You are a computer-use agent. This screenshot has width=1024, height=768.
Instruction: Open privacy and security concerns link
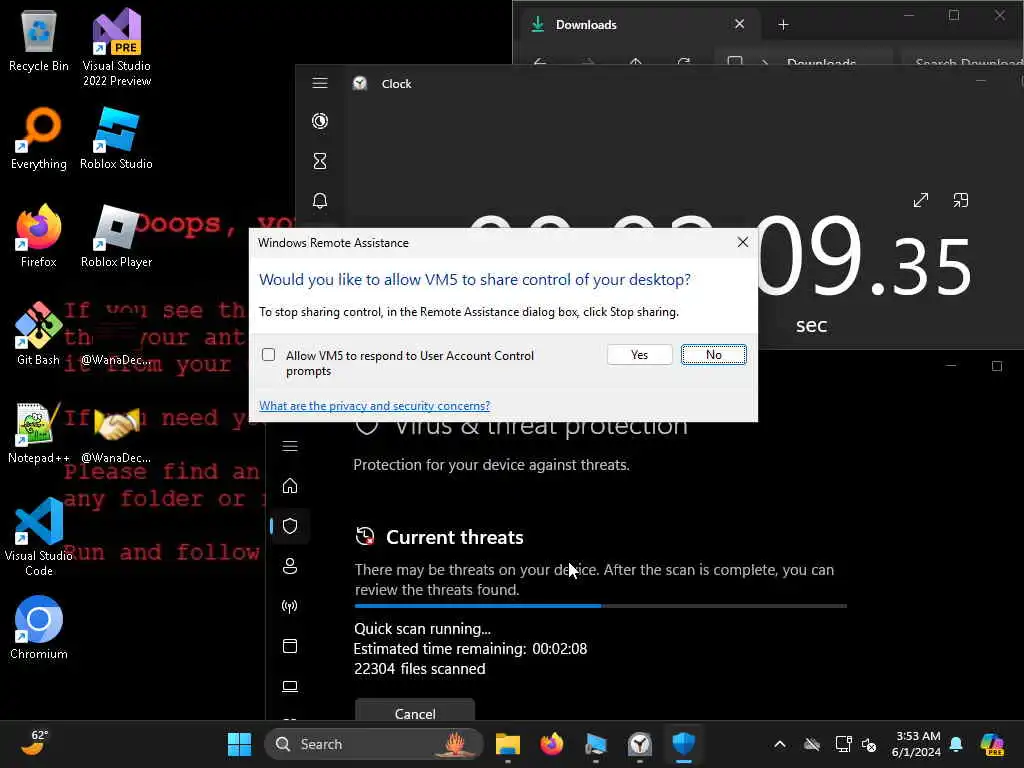coord(374,406)
